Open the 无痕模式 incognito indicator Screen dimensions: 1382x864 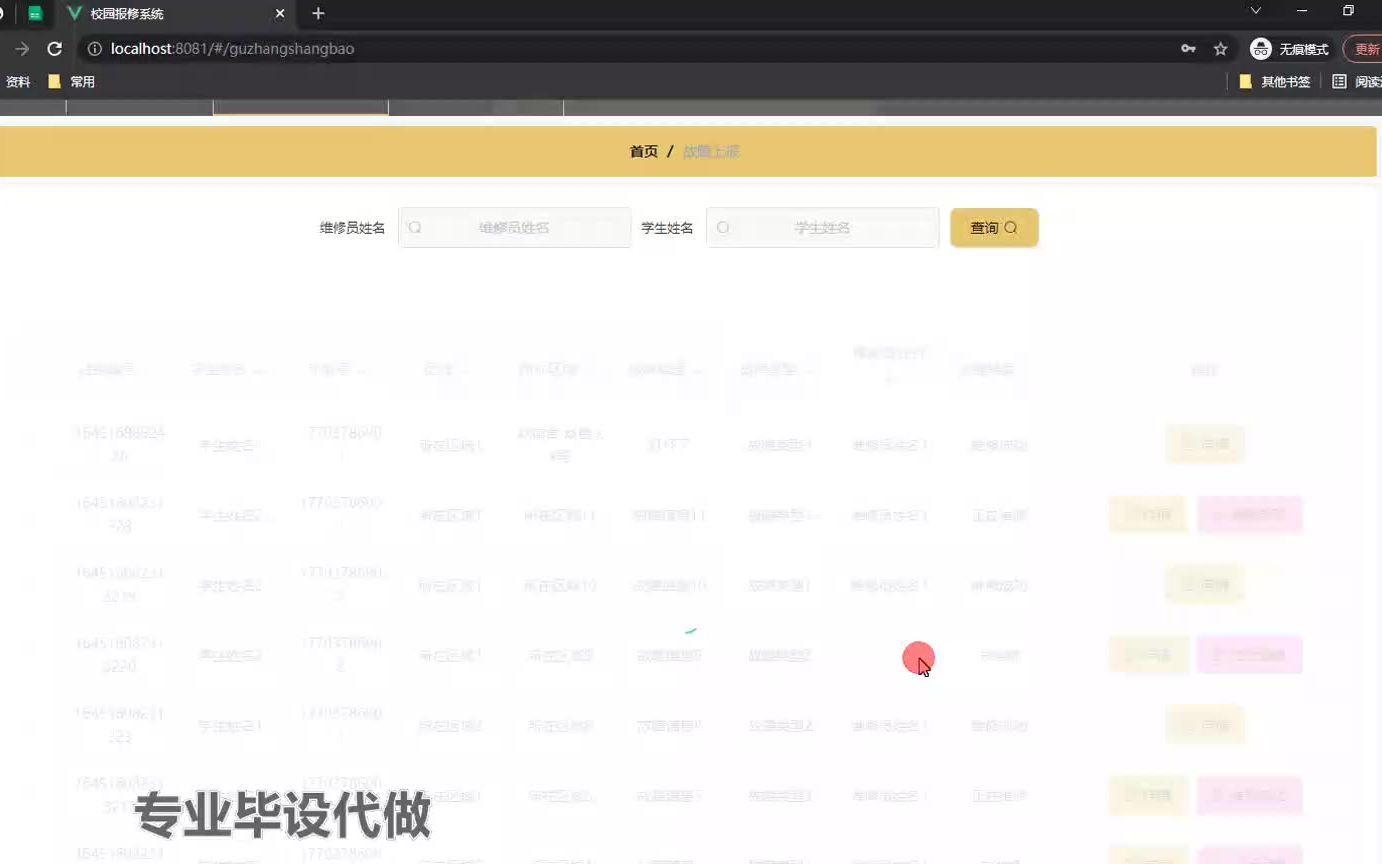coord(1290,48)
